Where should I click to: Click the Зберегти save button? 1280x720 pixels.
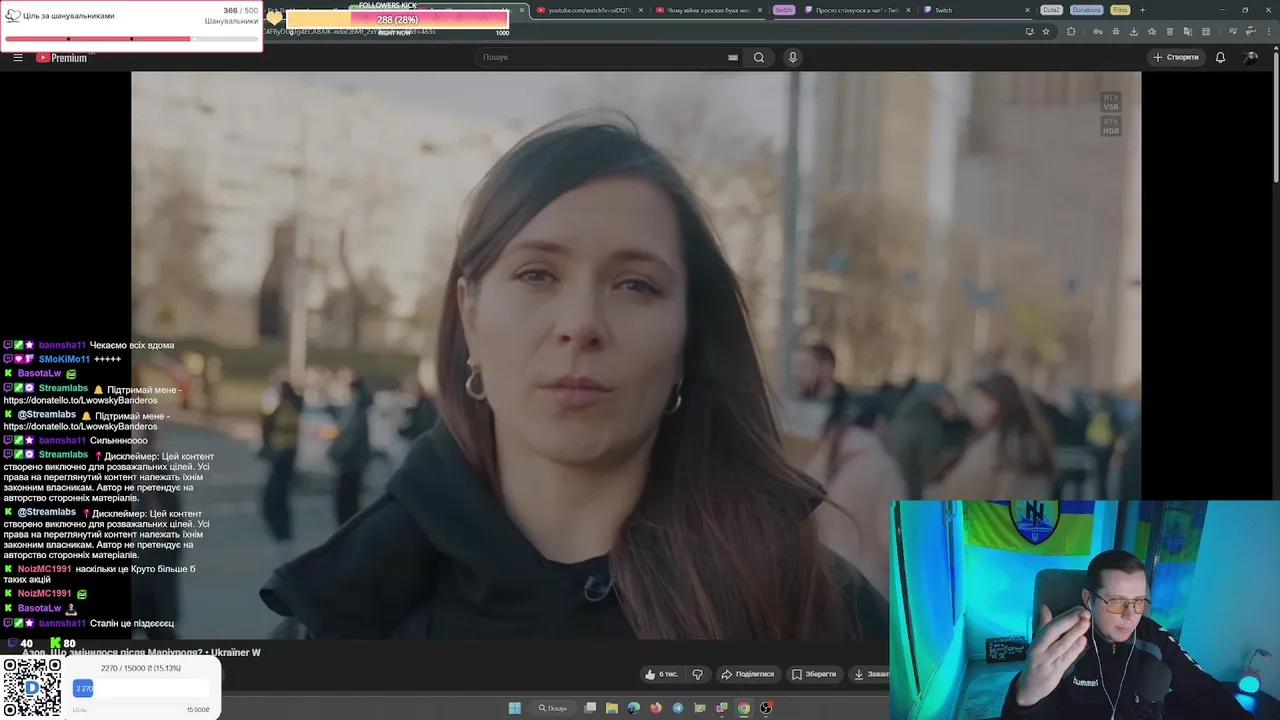[814, 674]
